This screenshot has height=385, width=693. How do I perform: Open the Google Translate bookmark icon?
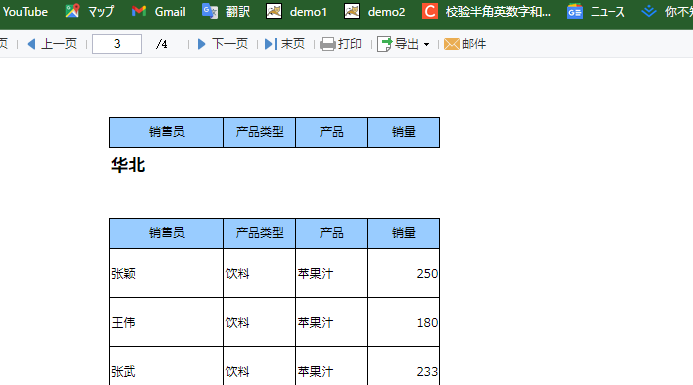209,11
